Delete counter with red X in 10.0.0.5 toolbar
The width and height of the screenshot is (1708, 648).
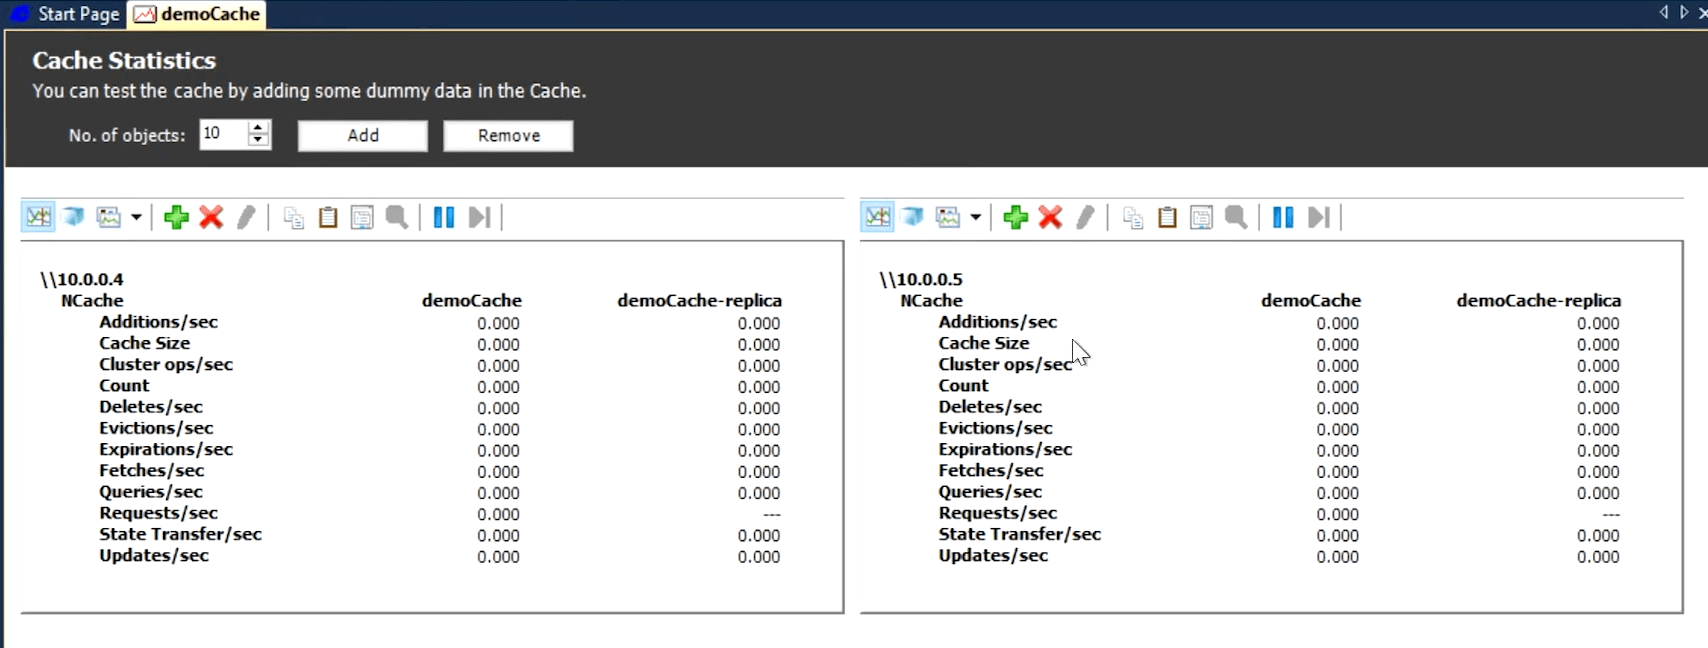(x=1050, y=217)
